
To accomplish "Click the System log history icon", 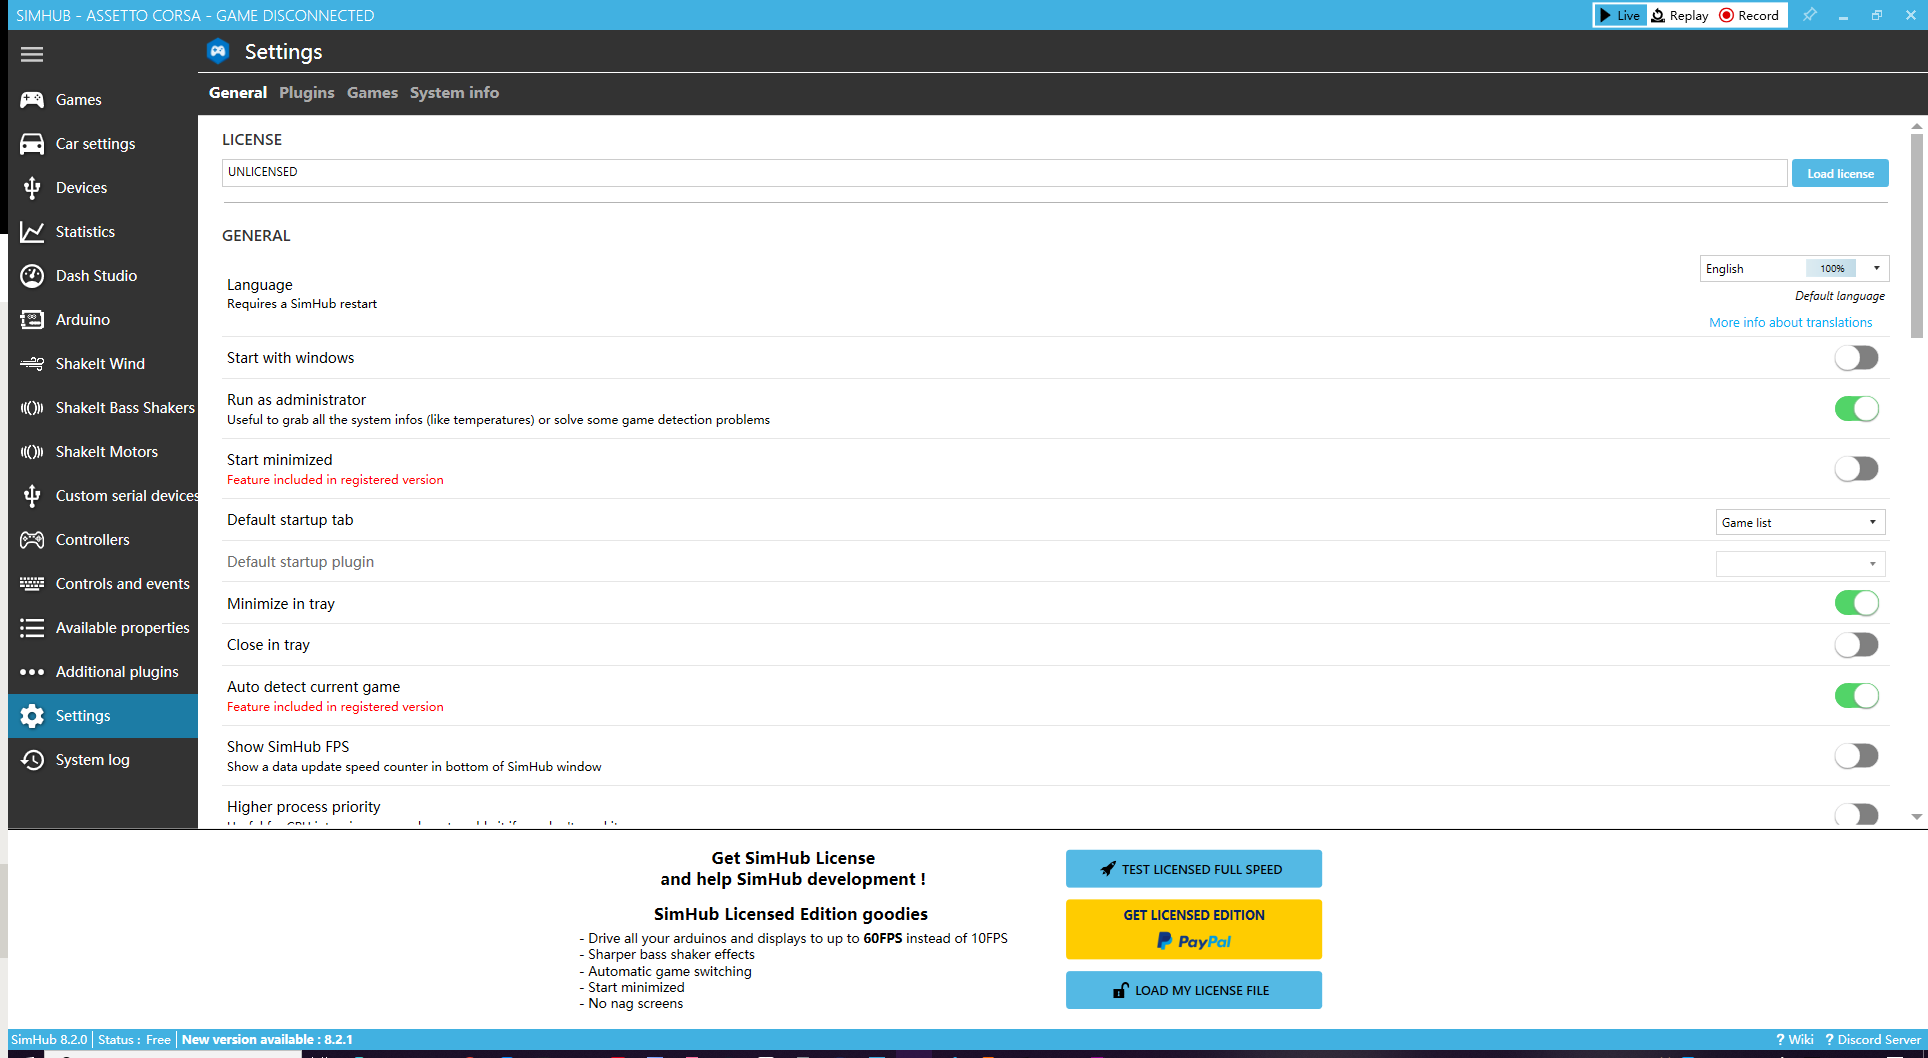I will pyautogui.click(x=32, y=760).
